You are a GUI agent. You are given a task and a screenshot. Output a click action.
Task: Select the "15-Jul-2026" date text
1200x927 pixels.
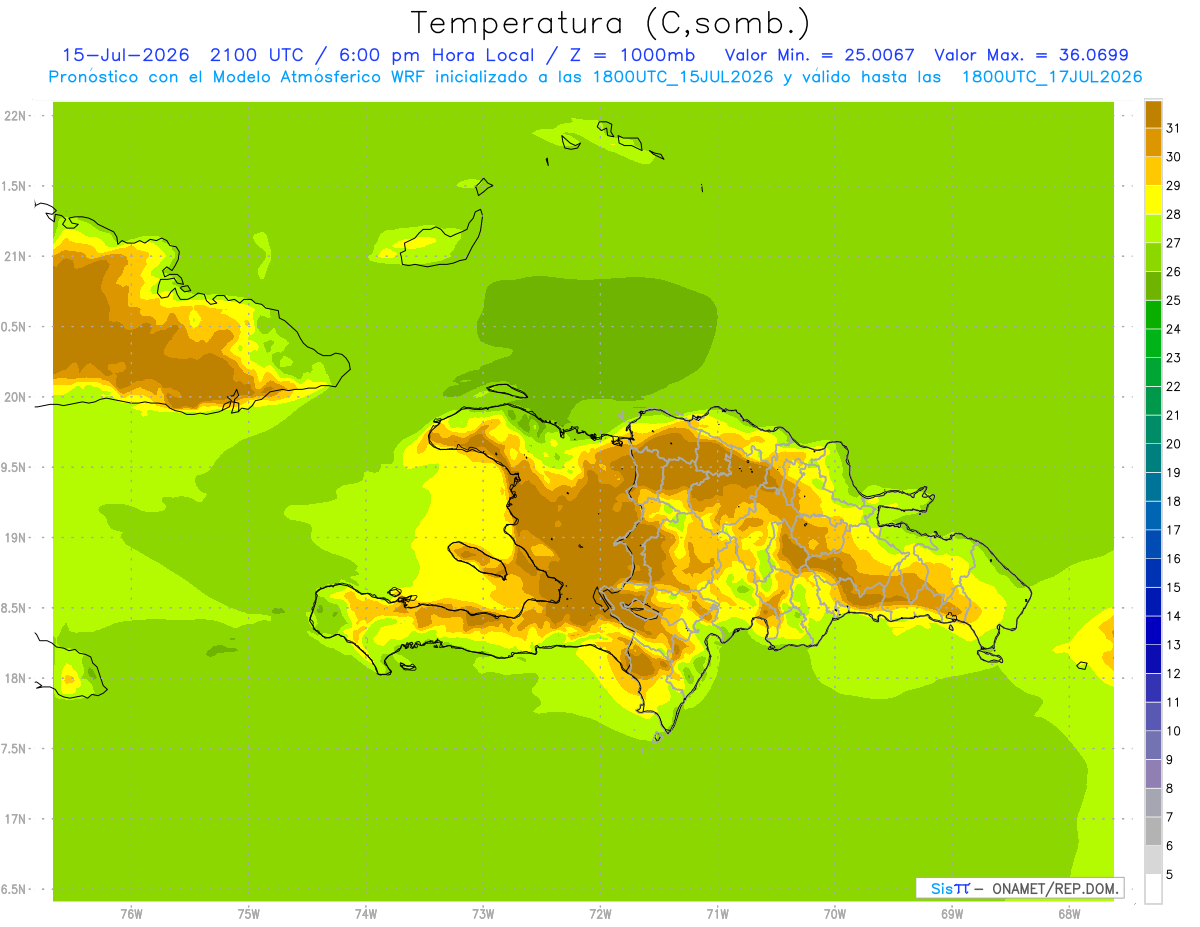[x=126, y=55]
